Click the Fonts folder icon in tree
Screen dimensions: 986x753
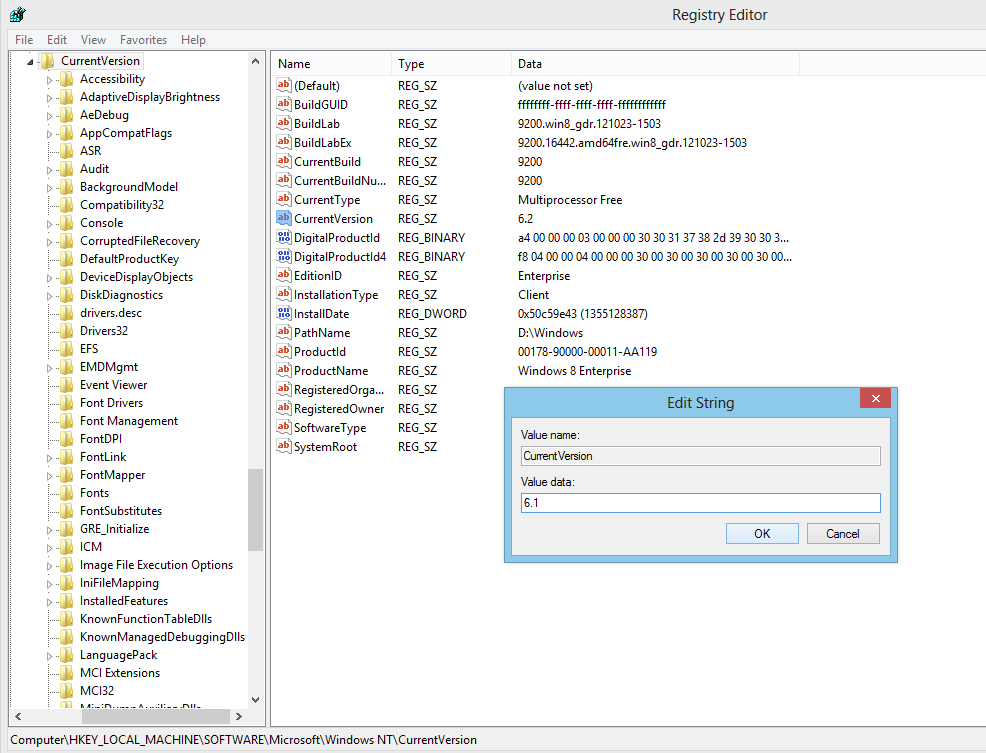pos(66,493)
